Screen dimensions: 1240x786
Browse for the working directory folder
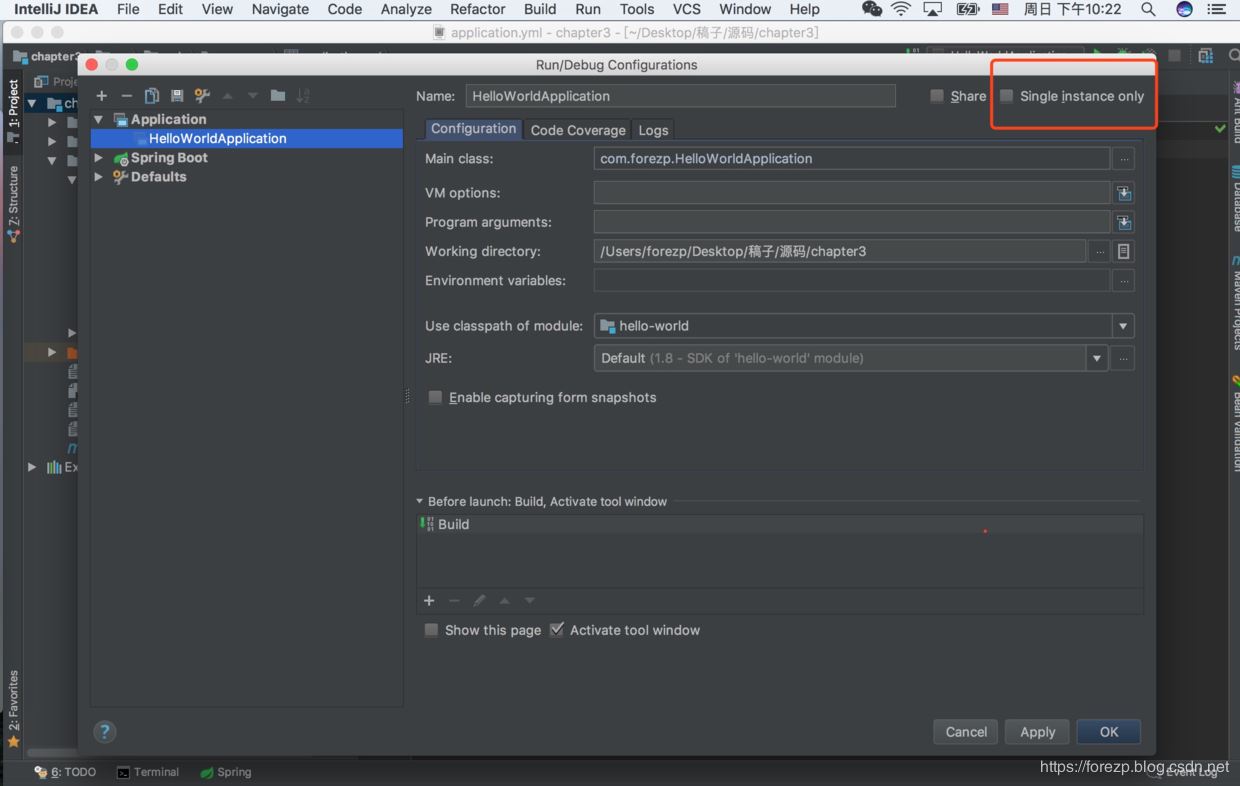(x=1100, y=252)
